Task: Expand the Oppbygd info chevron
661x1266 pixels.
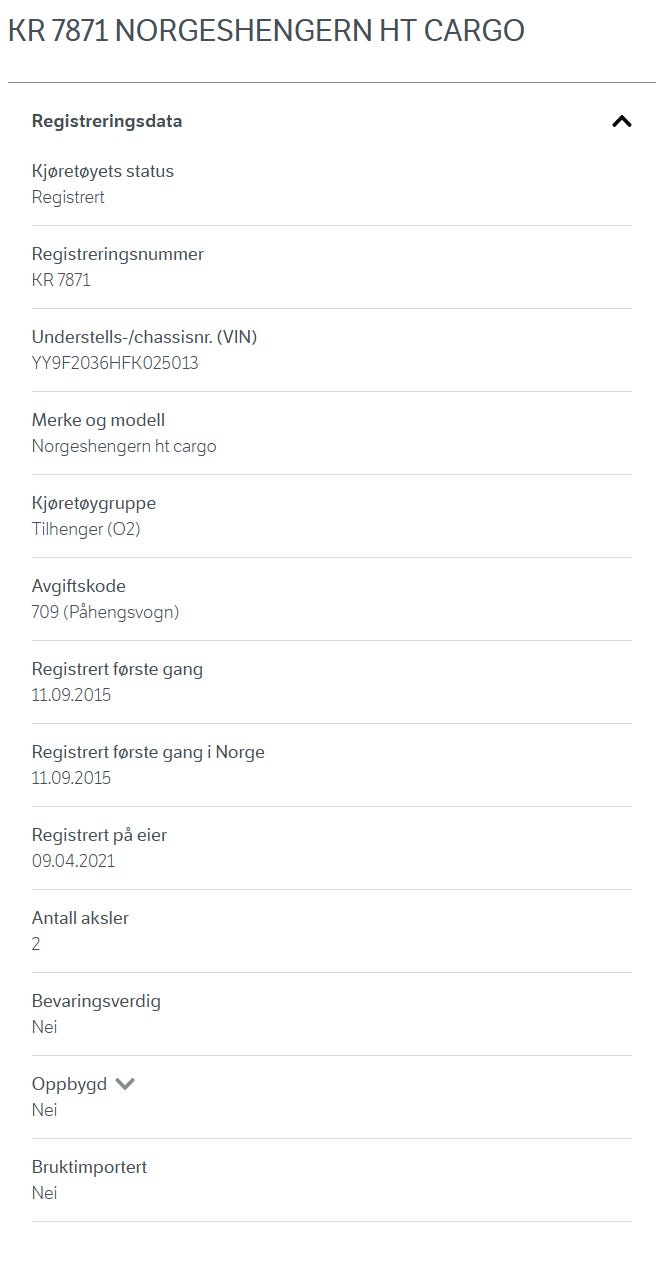Action: coord(125,1084)
